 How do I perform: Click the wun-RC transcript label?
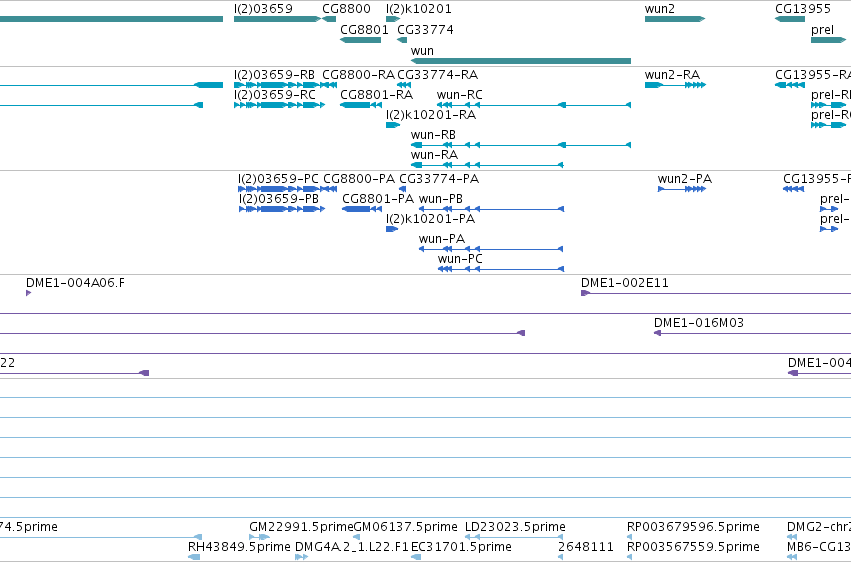coord(460,95)
